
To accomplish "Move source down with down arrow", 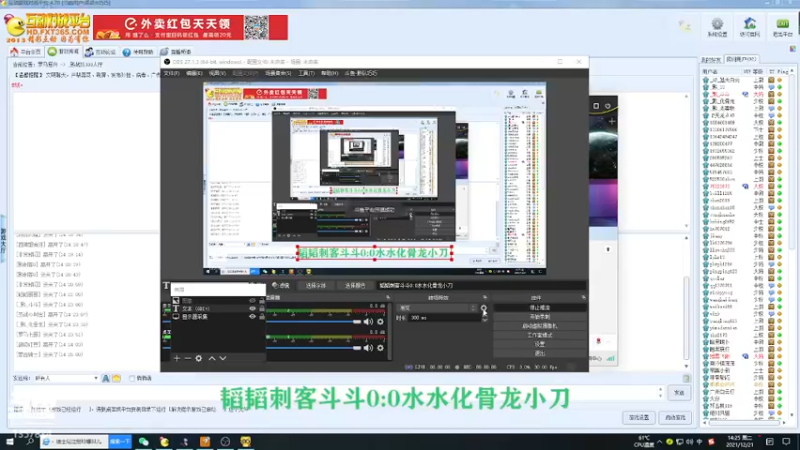I will point(222,358).
